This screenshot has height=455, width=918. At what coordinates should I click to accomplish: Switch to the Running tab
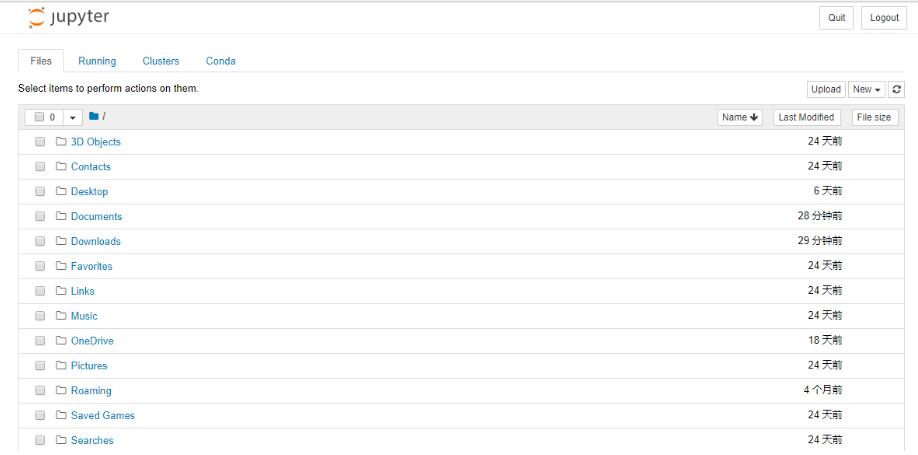pyautogui.click(x=97, y=61)
